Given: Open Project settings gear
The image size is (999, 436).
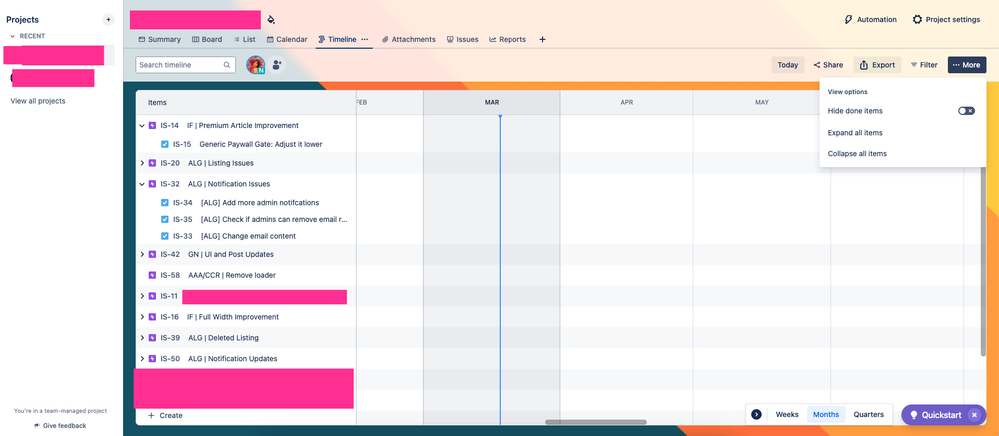Looking at the screenshot, I should [x=917, y=20].
